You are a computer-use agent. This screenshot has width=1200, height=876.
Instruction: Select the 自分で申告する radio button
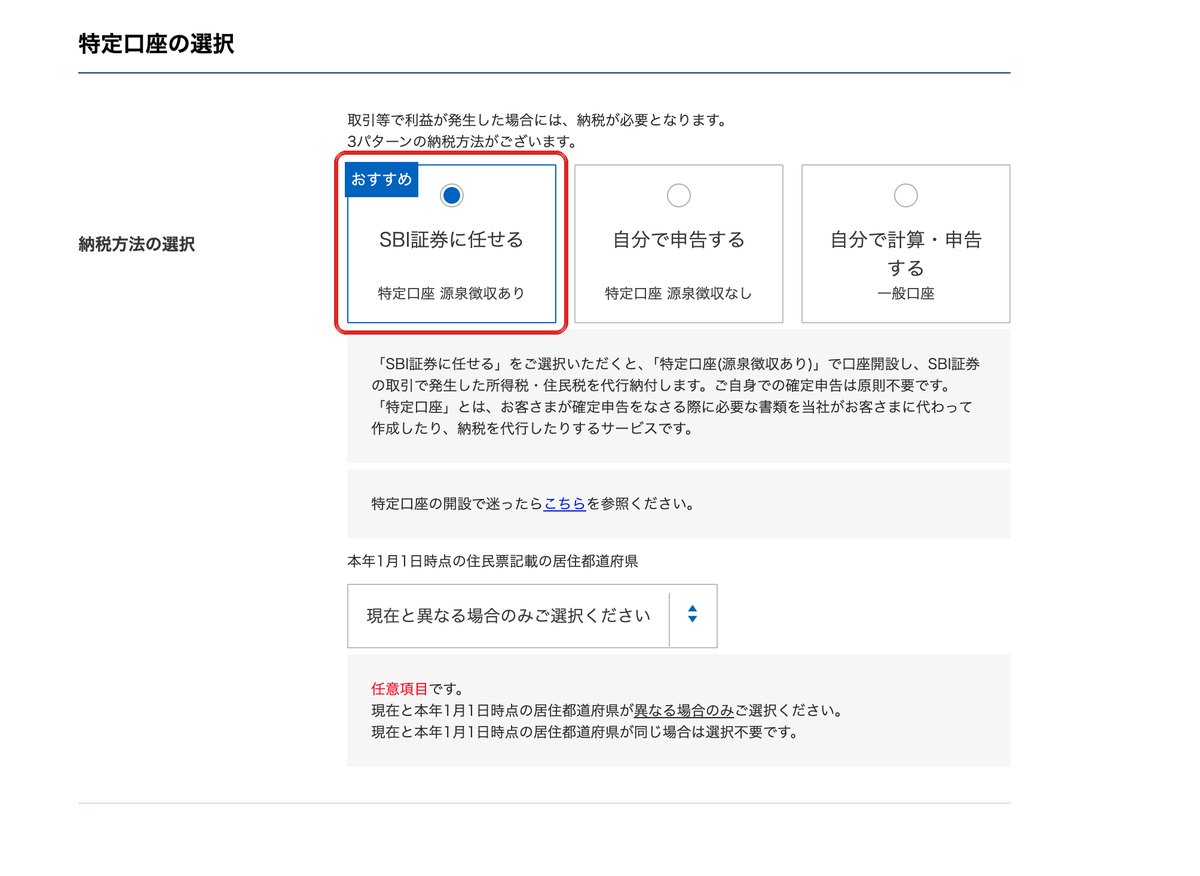pyautogui.click(x=678, y=195)
